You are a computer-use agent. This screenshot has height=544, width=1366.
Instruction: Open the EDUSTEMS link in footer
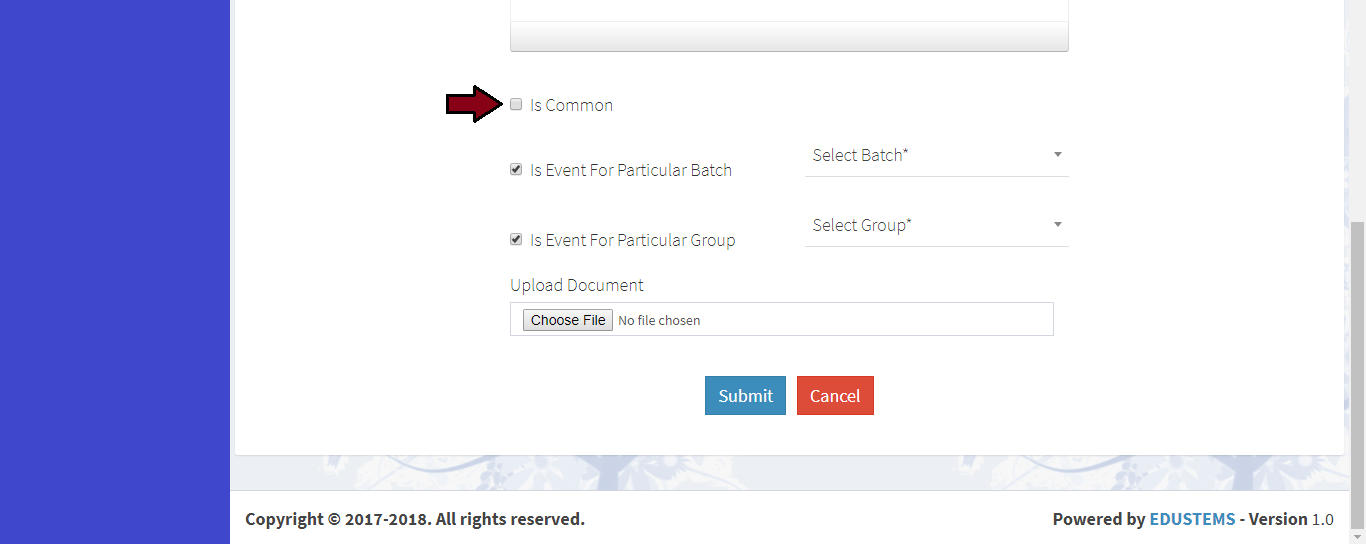1192,519
